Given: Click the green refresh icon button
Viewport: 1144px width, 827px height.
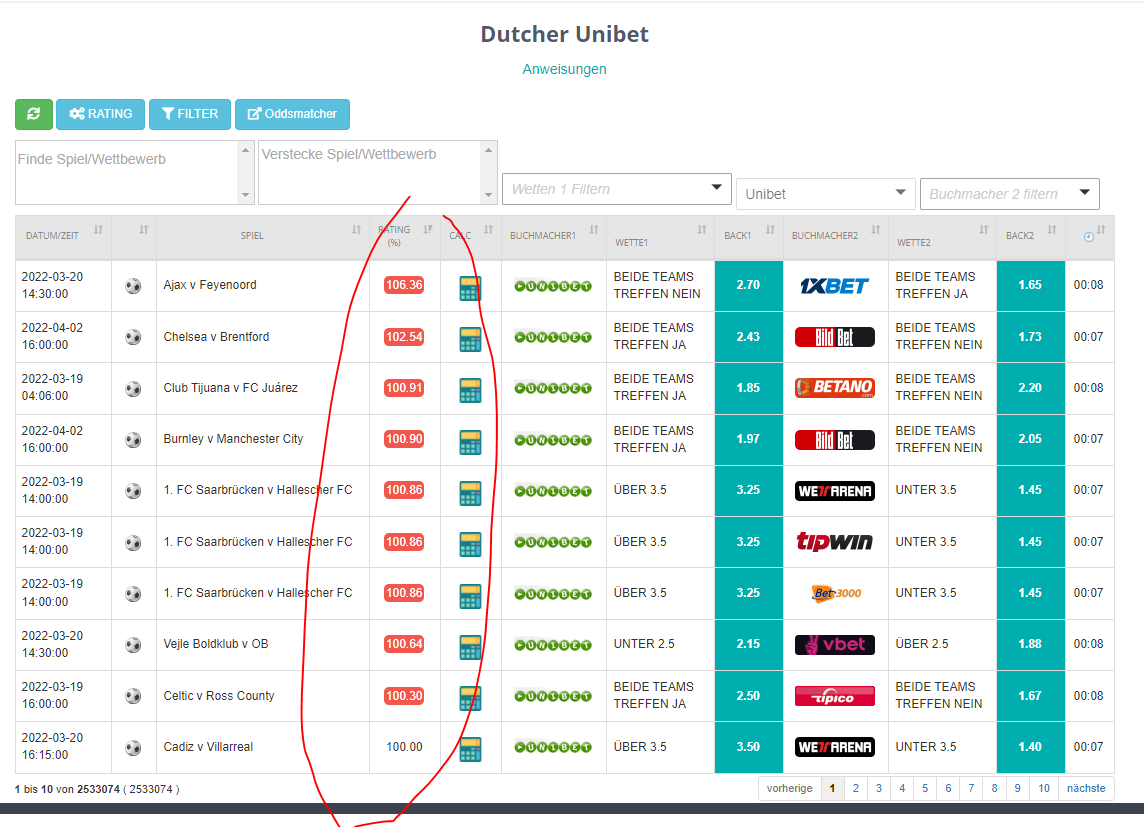Looking at the screenshot, I should (x=33, y=114).
